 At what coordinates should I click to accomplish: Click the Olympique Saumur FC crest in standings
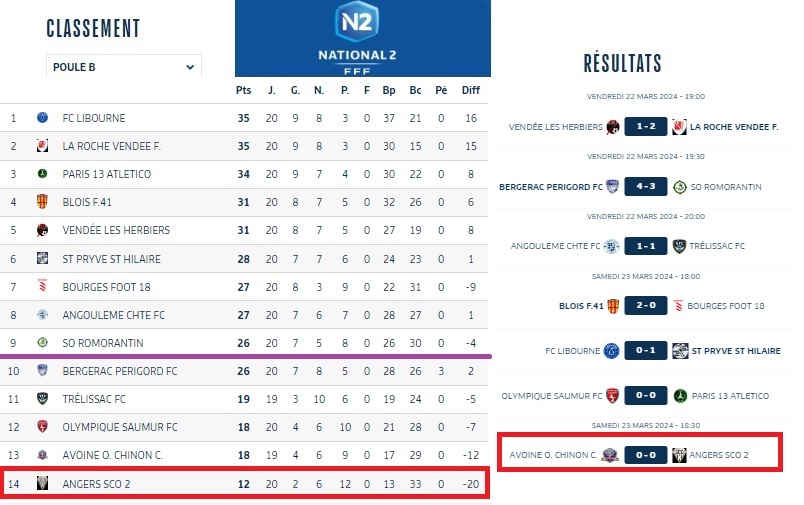pyautogui.click(x=42, y=427)
